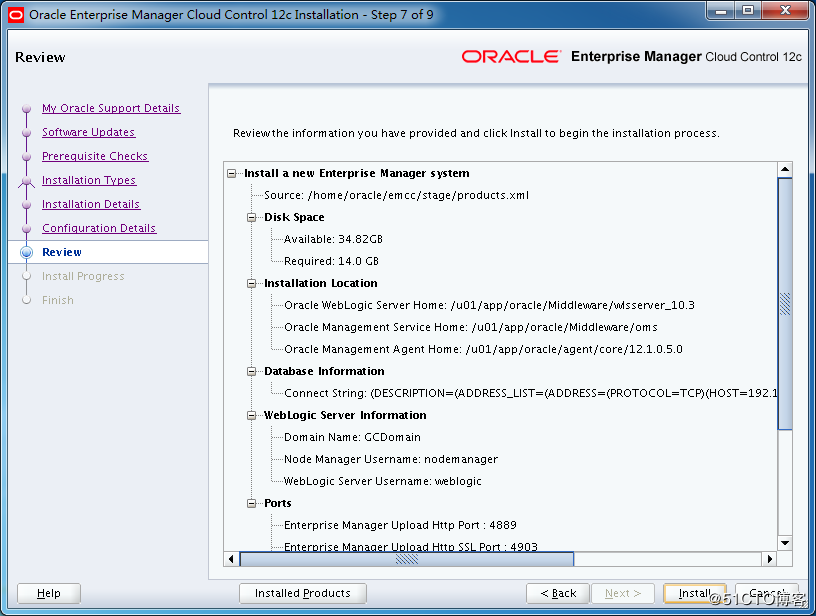Go to Software Updates step
This screenshot has height=616, width=816.
click(x=88, y=132)
